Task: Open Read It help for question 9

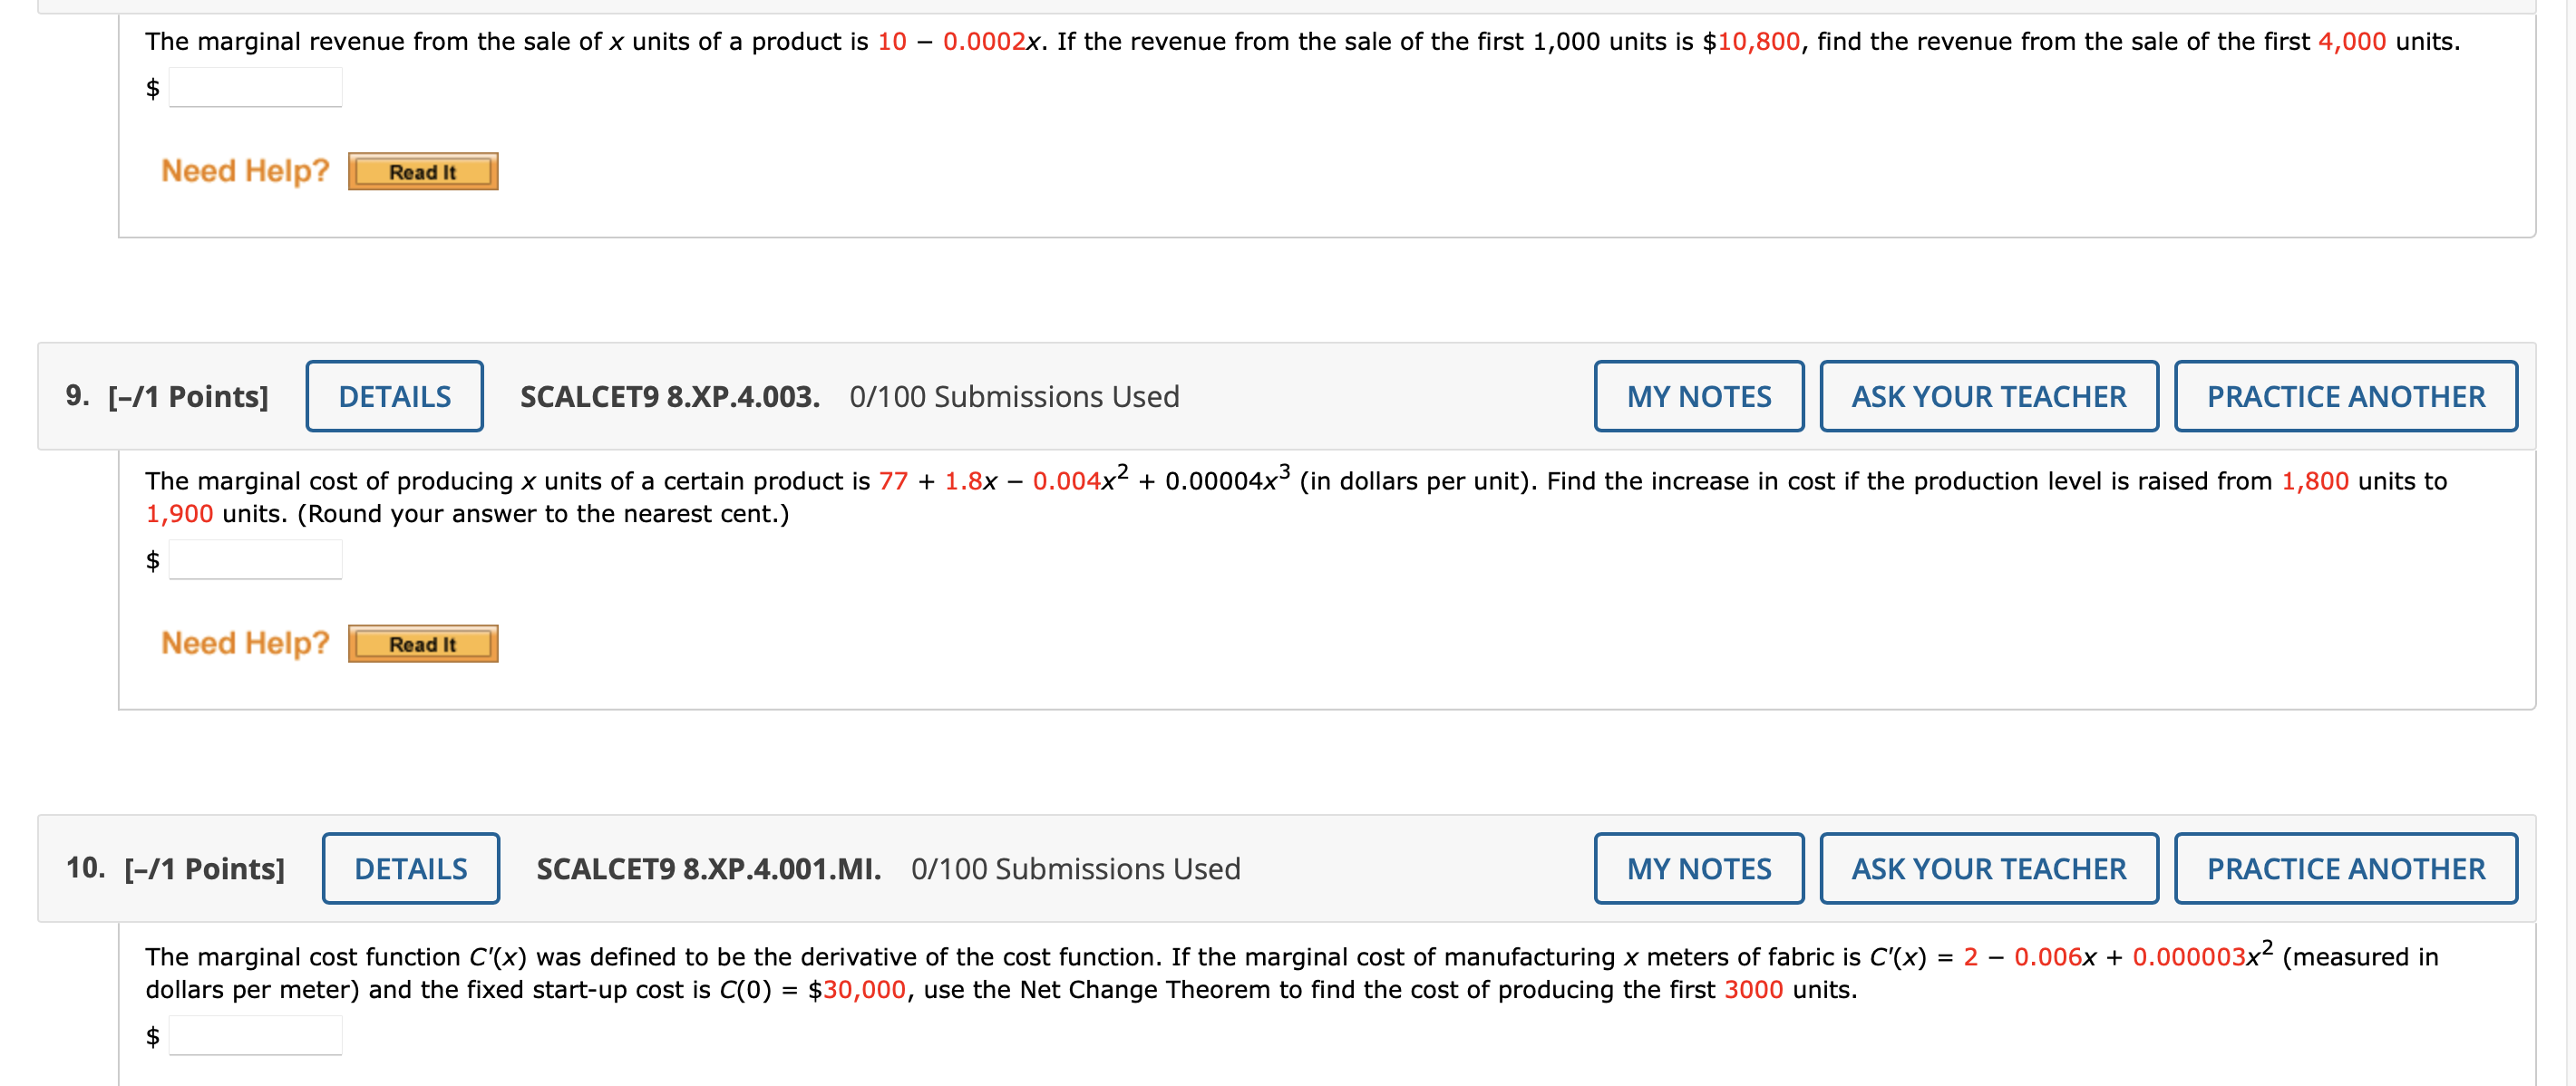Action: tap(422, 644)
